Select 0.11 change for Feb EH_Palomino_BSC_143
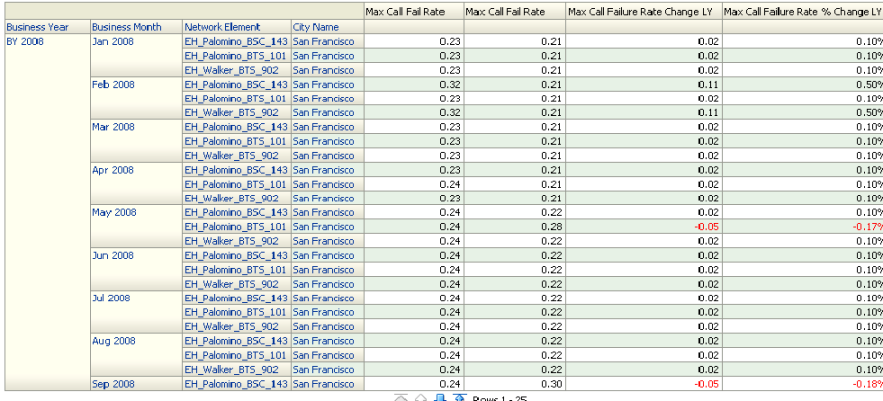 (x=709, y=84)
